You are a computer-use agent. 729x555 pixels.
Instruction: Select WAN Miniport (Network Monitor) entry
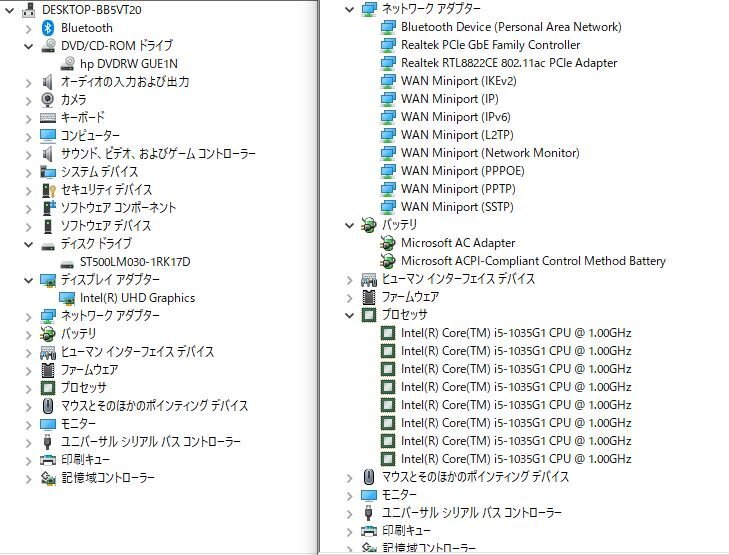click(490, 153)
